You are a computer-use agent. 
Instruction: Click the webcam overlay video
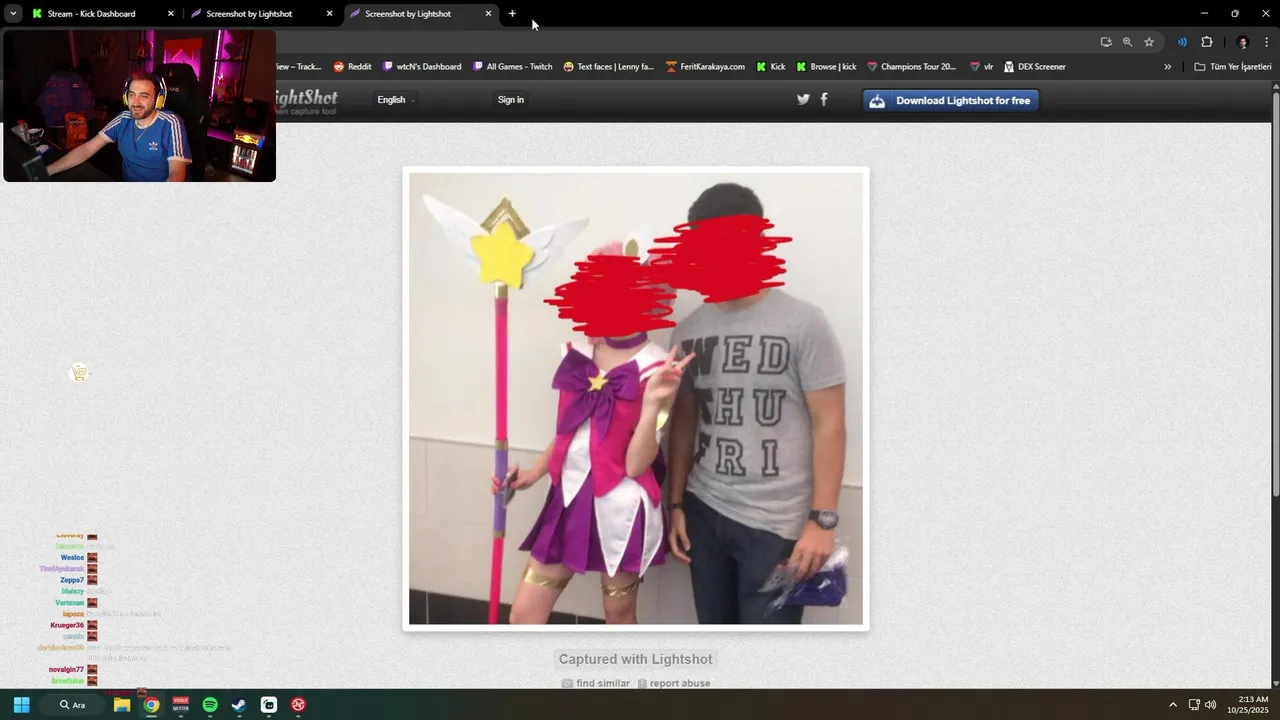pos(139,105)
